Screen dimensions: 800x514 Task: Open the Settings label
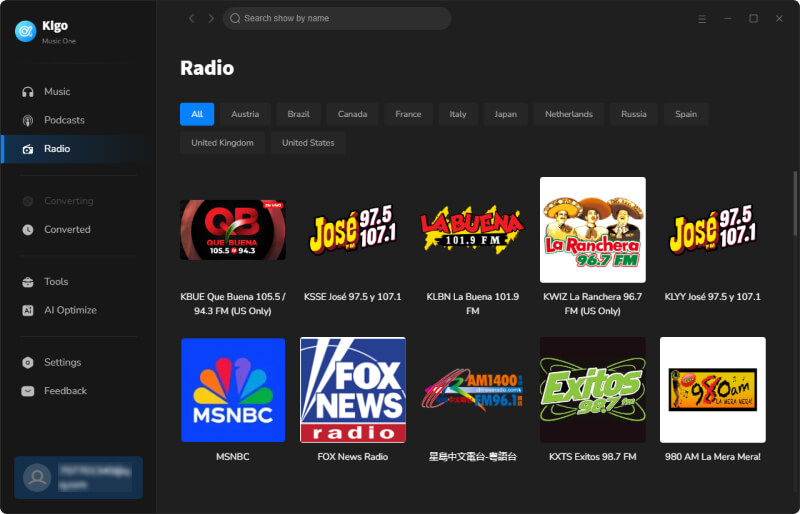click(x=63, y=362)
